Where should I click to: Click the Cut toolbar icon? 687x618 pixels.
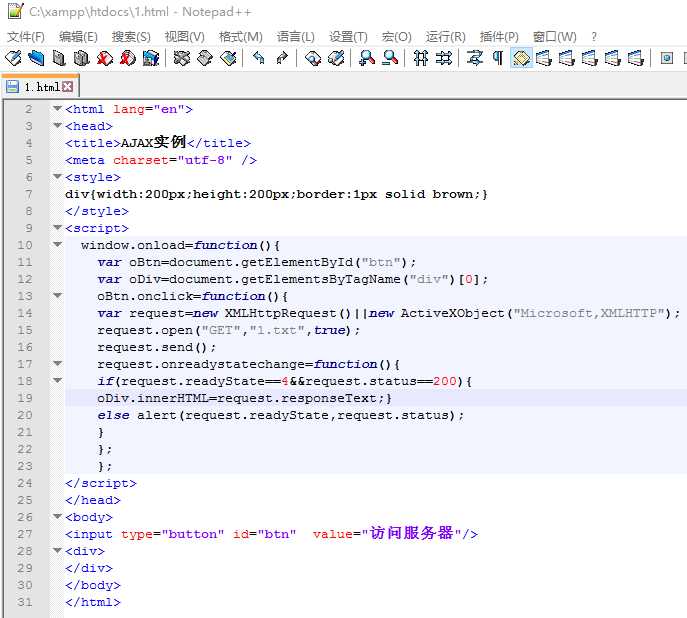182,58
